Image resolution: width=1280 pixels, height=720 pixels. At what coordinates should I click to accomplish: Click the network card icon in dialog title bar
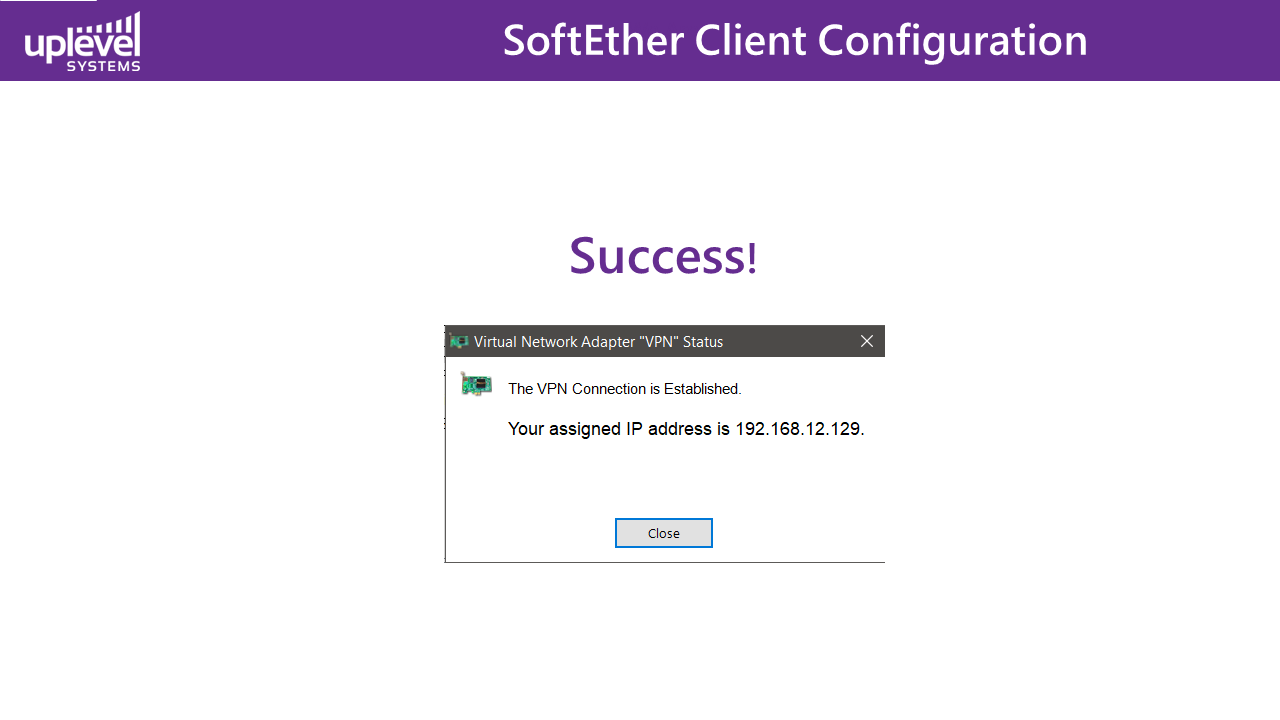(x=459, y=342)
